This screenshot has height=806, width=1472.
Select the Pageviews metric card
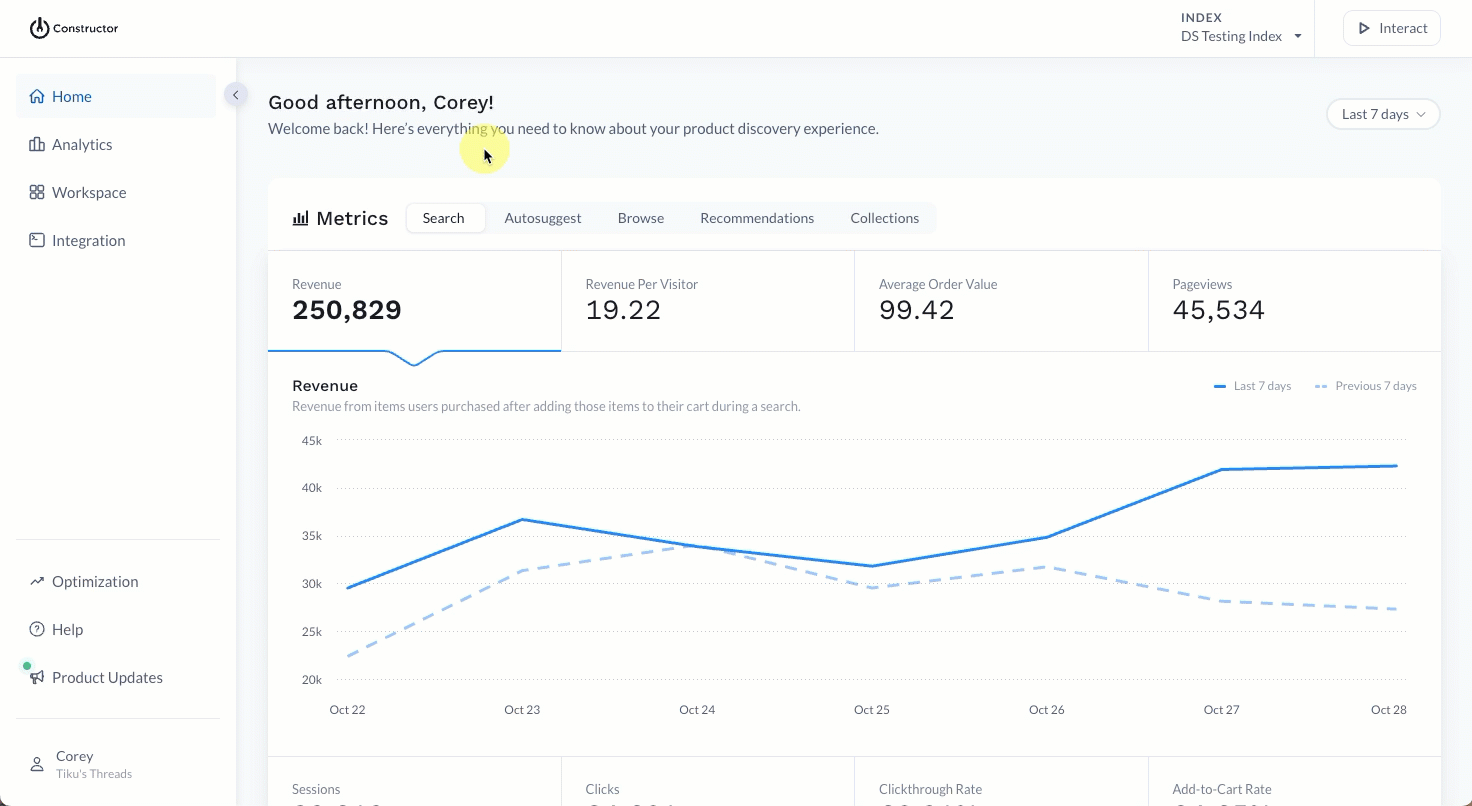click(1295, 301)
